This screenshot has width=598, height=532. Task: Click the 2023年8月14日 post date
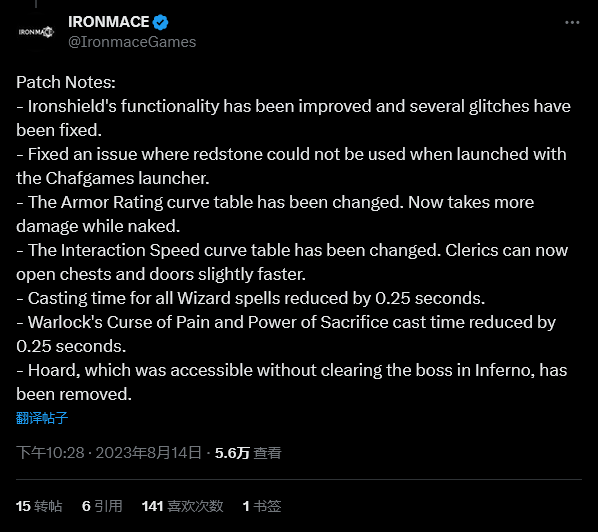[148, 453]
